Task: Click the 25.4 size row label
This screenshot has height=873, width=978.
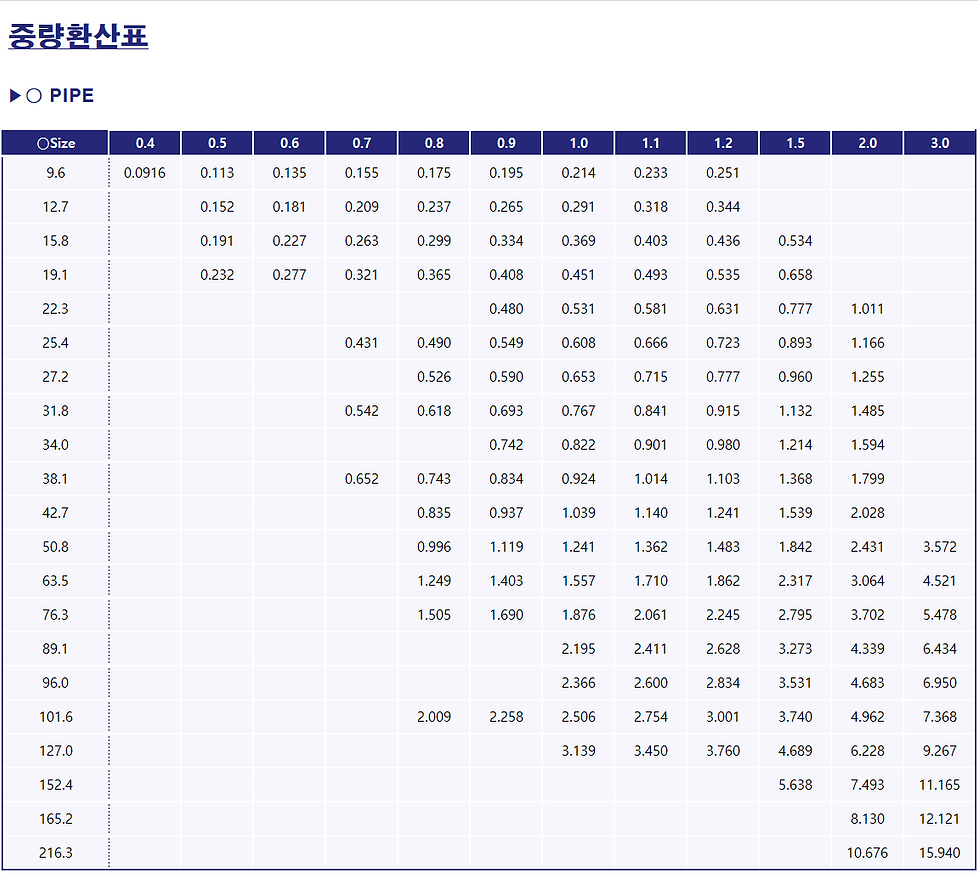Action: click(x=56, y=343)
